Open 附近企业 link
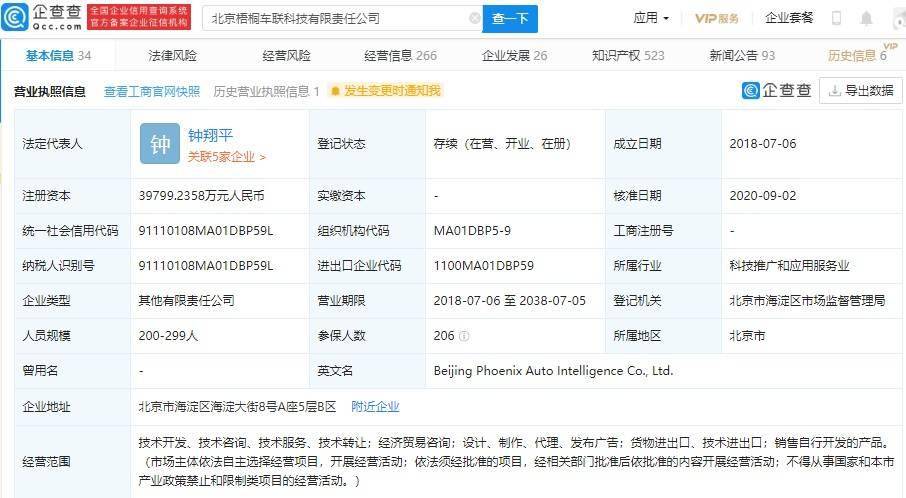The height and width of the screenshot is (498, 906). tap(375, 407)
